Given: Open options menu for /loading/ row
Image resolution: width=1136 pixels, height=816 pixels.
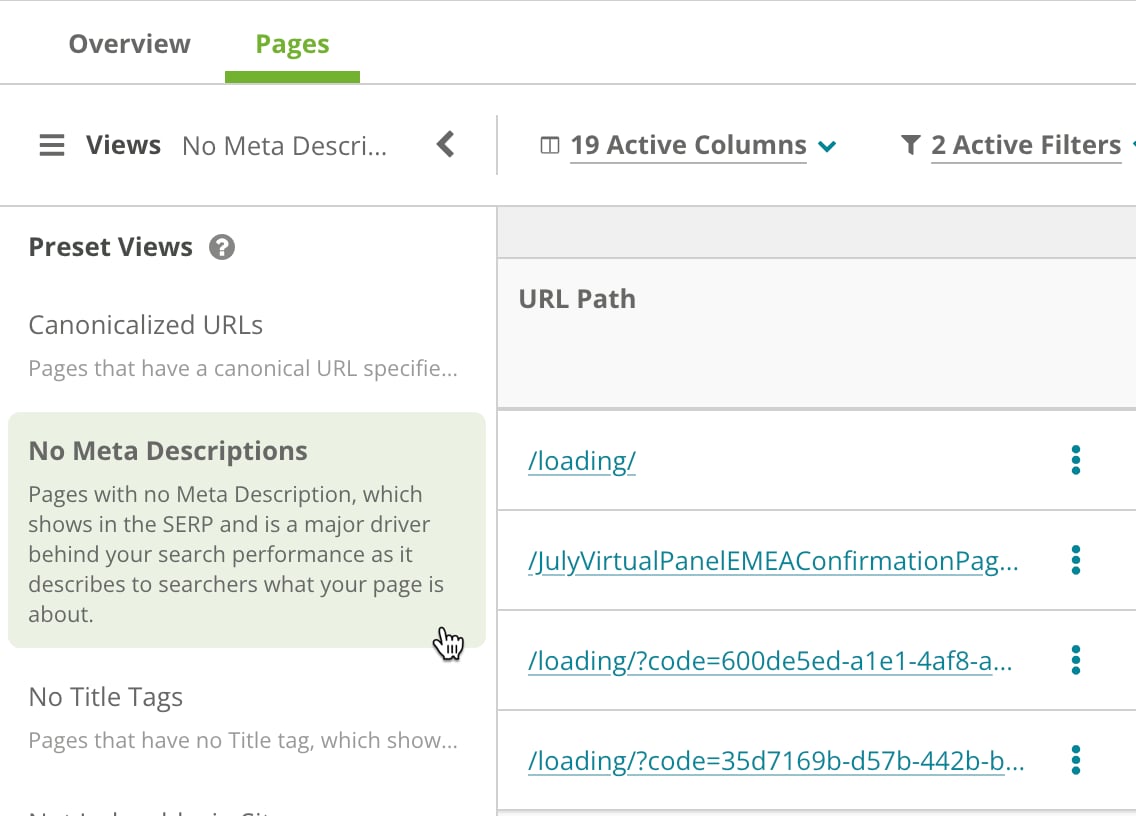Looking at the screenshot, I should [x=1075, y=460].
